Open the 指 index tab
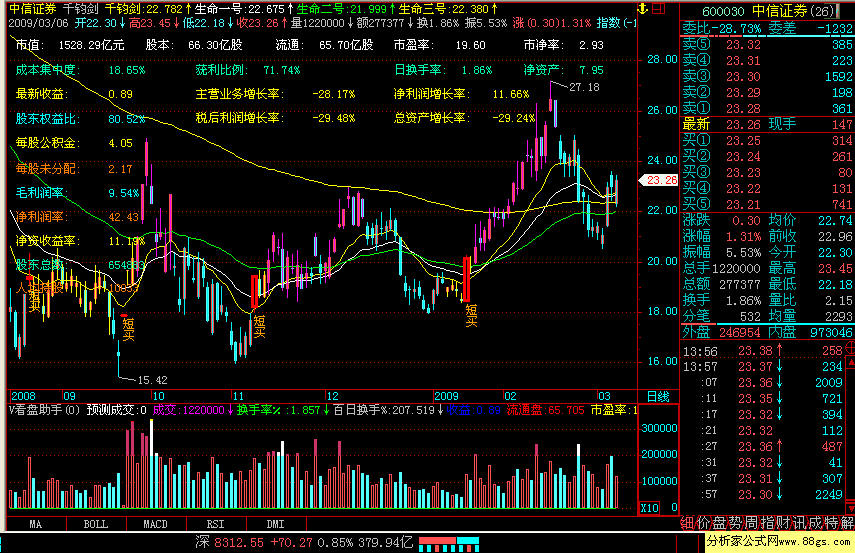The width and height of the screenshot is (855, 553). [767, 523]
